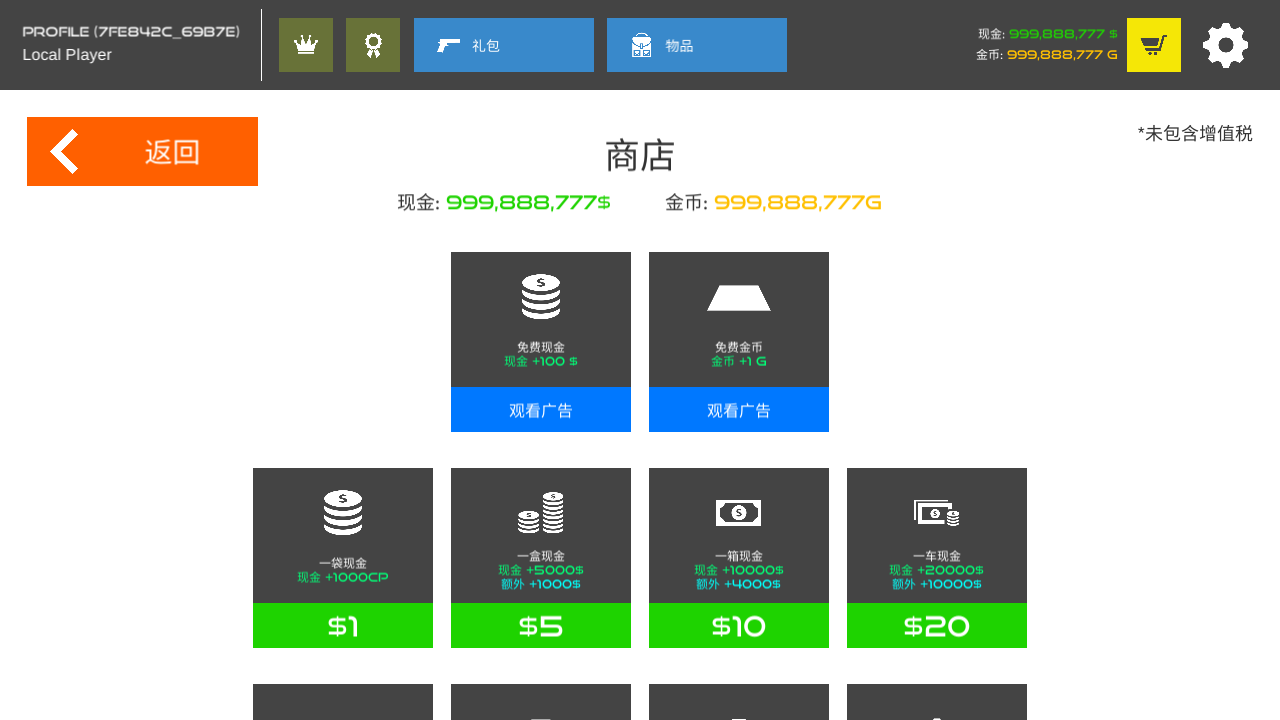Select the crown icon in the top bar
The height and width of the screenshot is (720, 1280).
(305, 44)
